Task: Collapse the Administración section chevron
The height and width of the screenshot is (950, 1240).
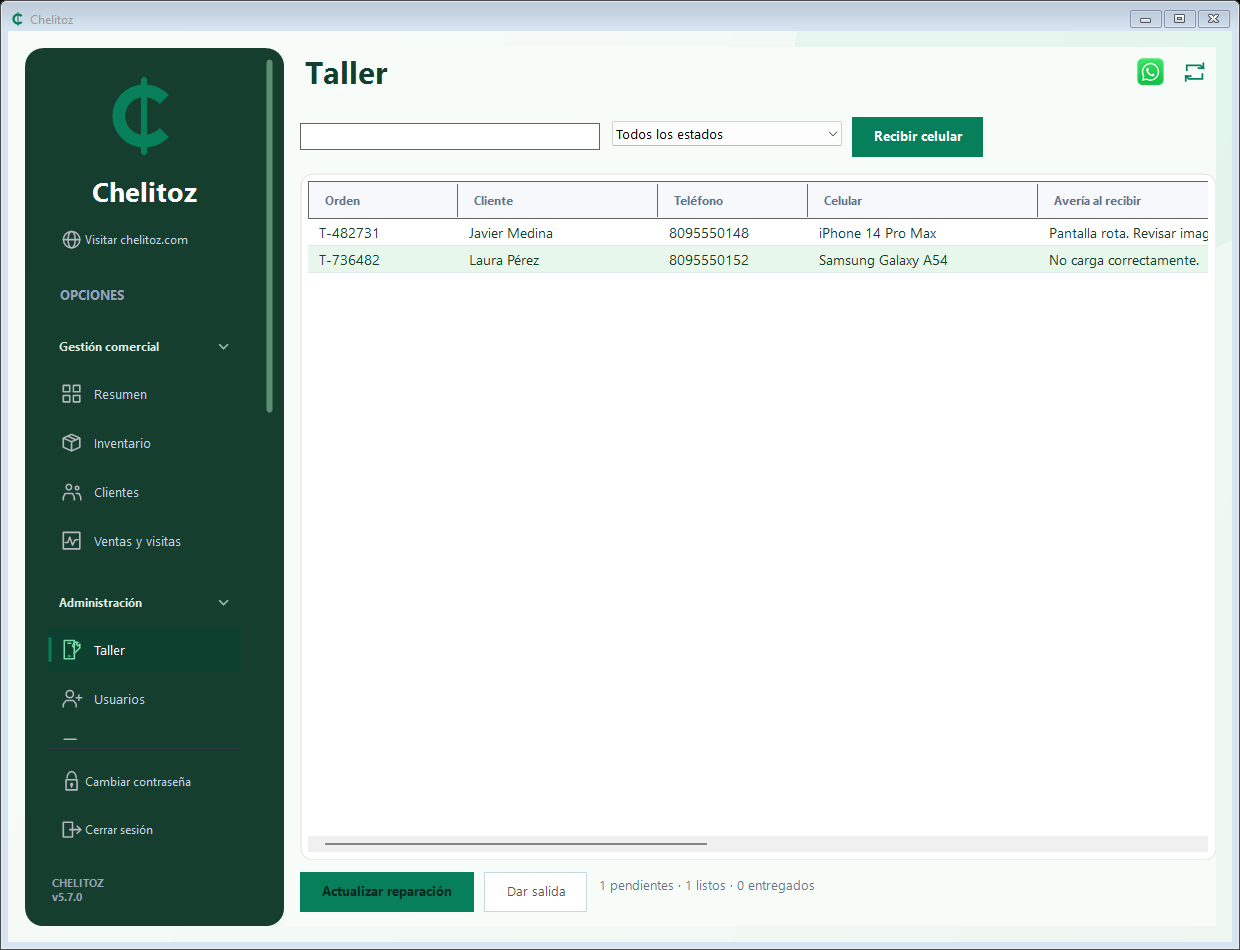Action: pyautogui.click(x=224, y=603)
